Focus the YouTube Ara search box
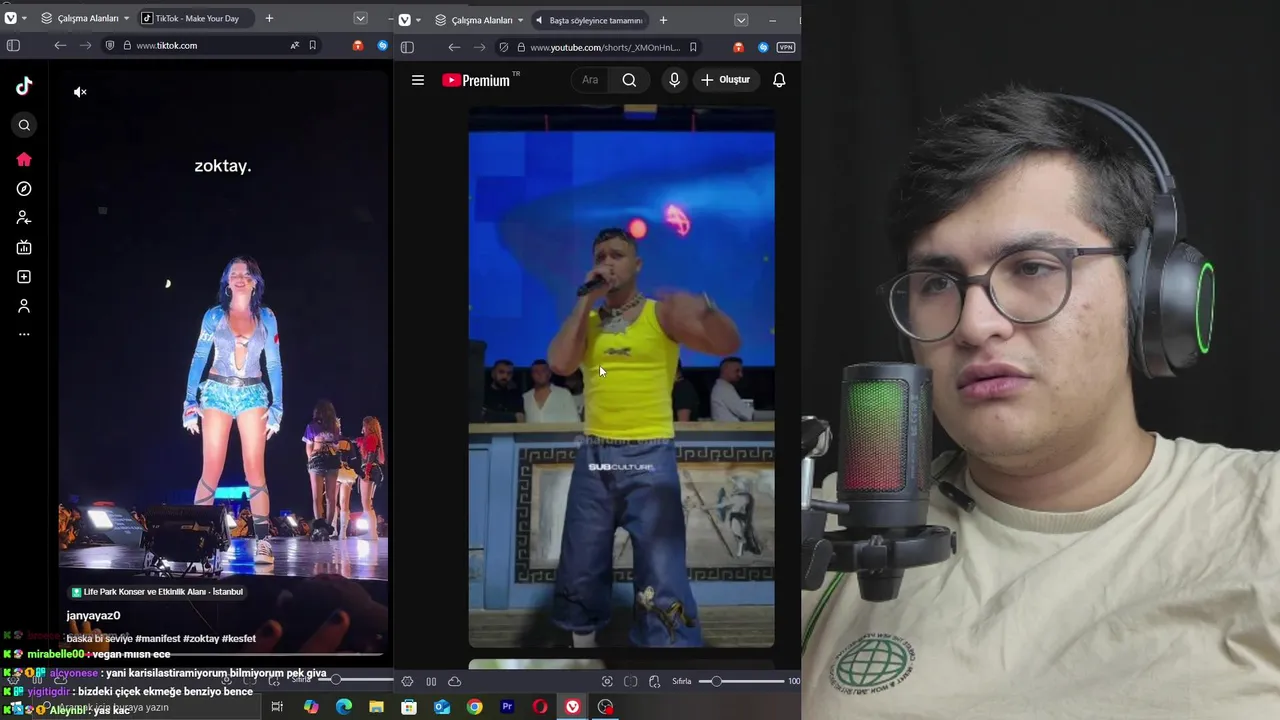The width and height of the screenshot is (1280, 720). (x=590, y=80)
